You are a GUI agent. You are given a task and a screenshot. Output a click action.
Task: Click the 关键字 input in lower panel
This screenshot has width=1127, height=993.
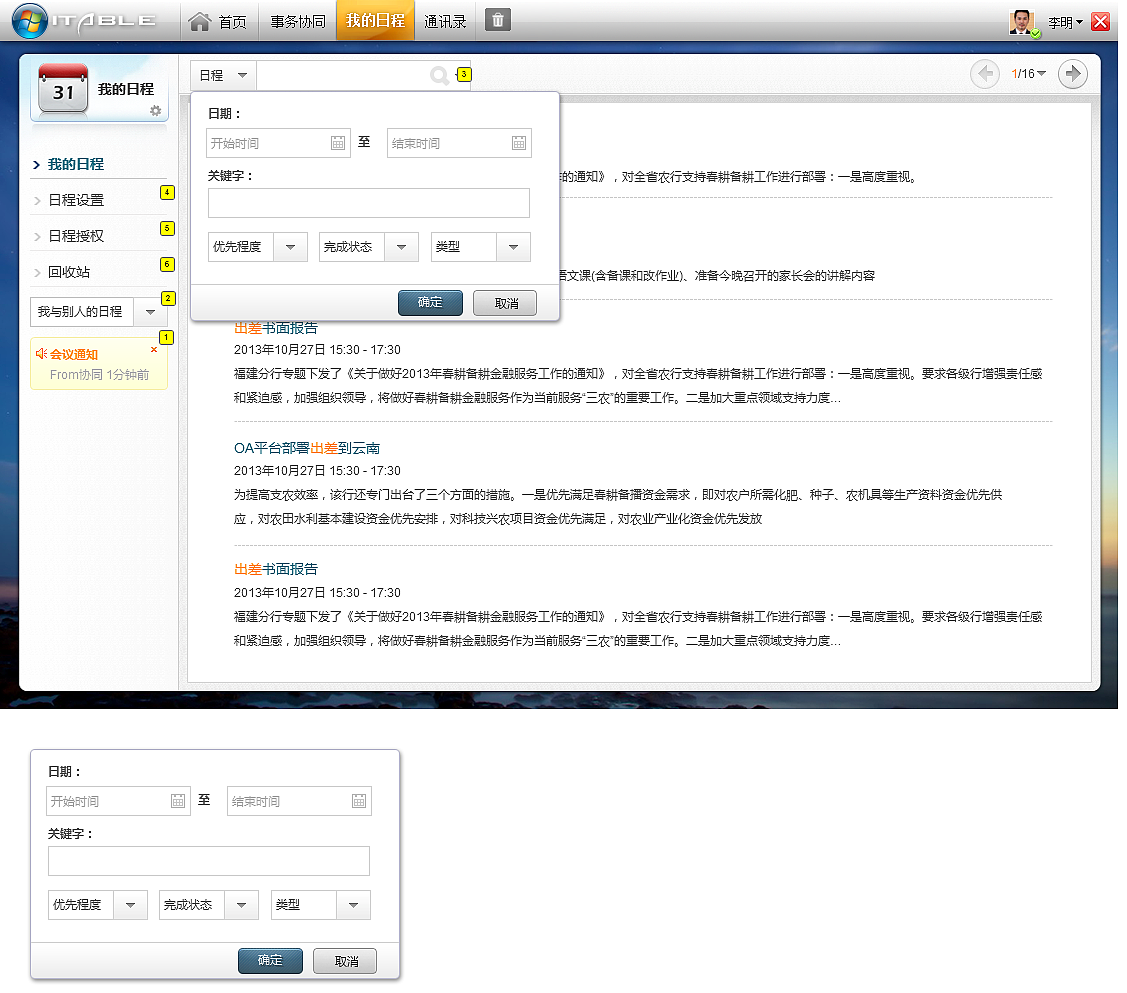click(208, 862)
